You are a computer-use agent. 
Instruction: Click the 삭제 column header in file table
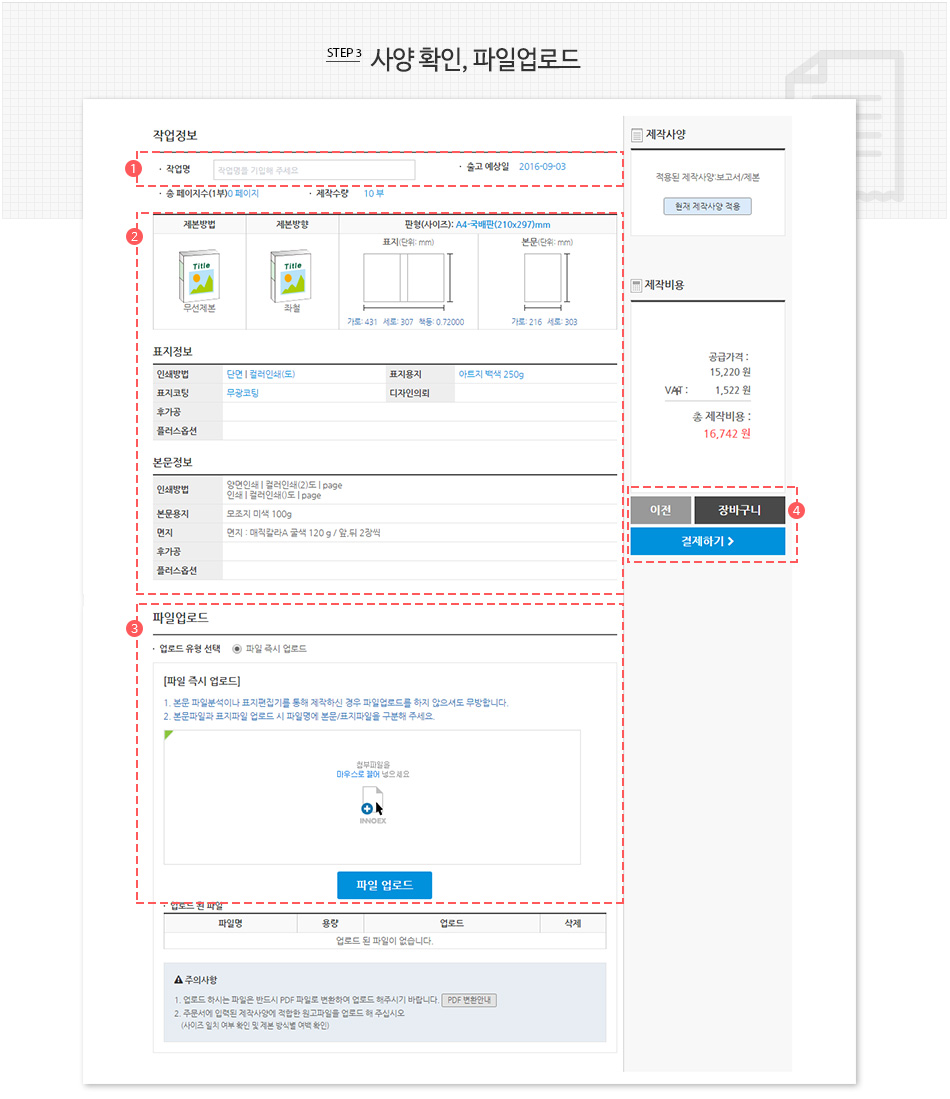pos(572,923)
